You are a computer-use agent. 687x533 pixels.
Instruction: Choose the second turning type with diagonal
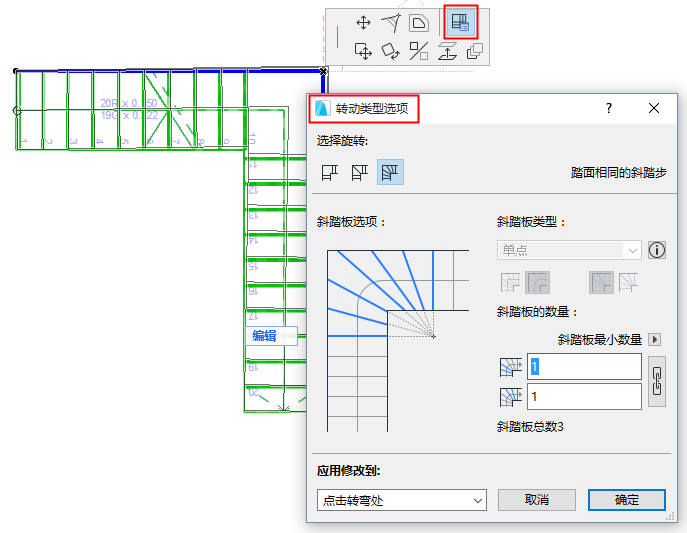(360, 172)
